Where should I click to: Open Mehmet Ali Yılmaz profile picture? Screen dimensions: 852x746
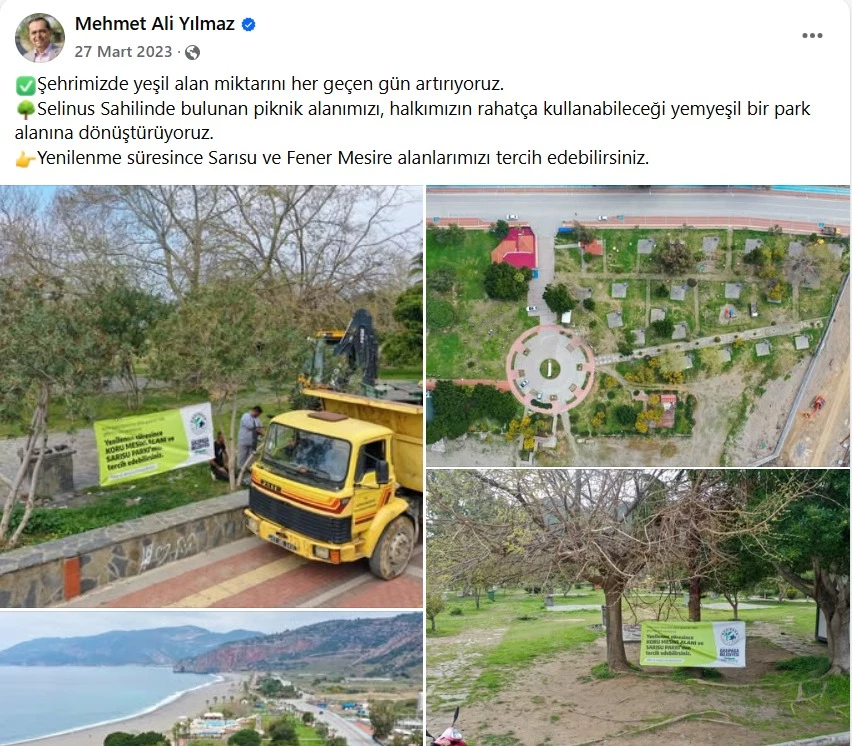(x=40, y=38)
